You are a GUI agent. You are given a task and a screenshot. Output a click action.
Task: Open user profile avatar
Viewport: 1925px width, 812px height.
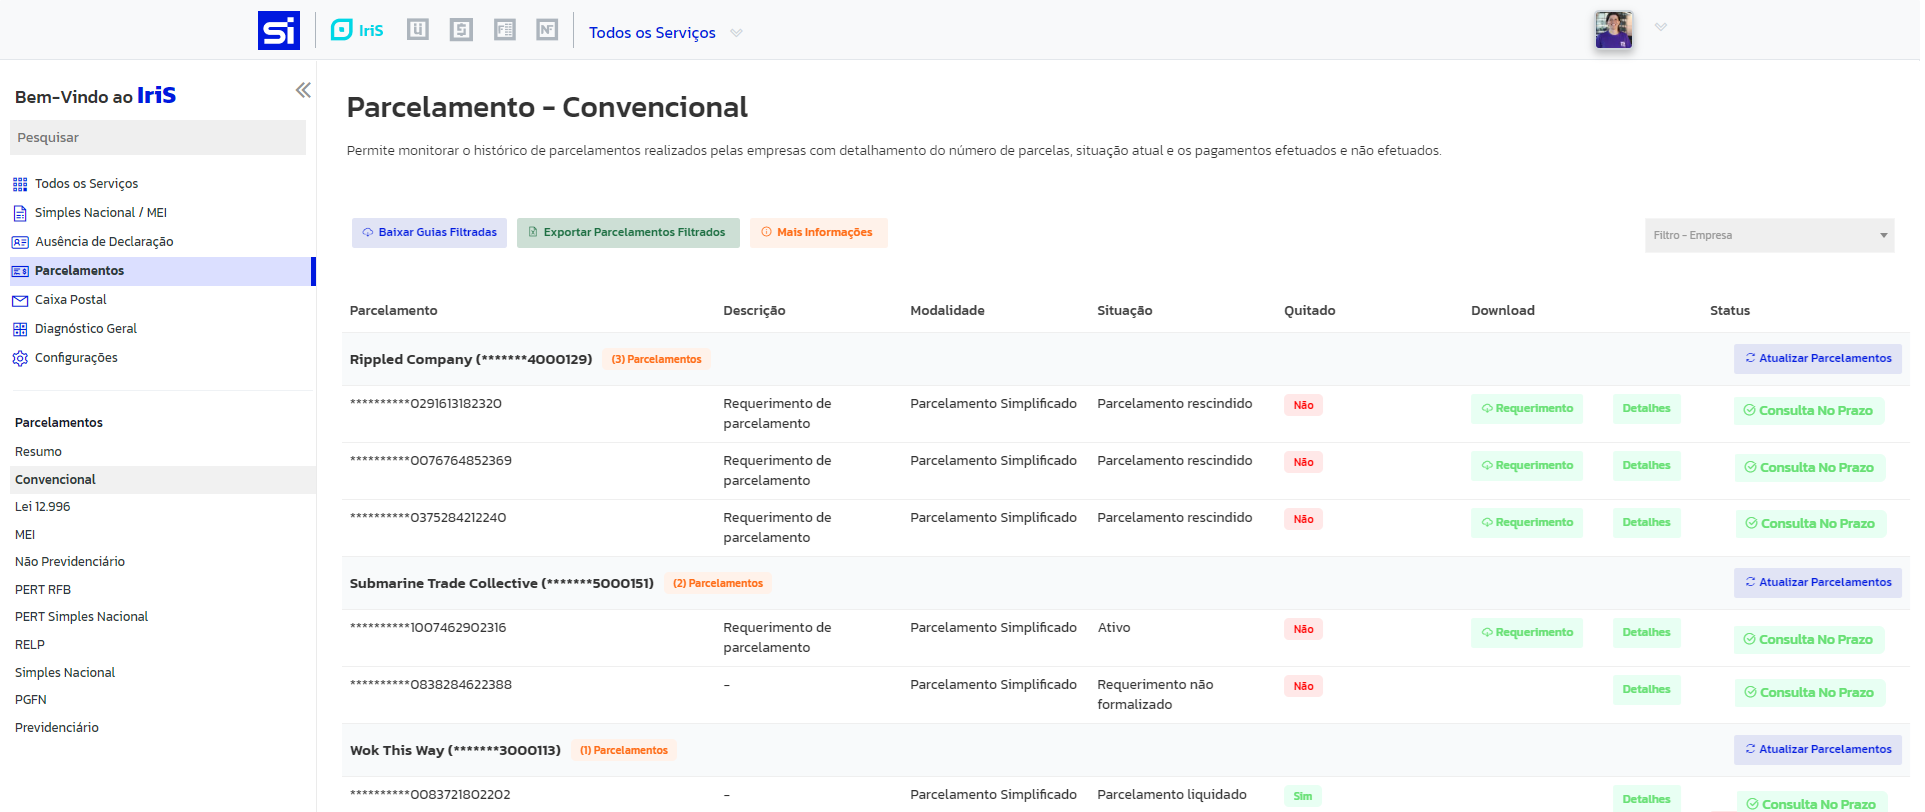[1613, 30]
